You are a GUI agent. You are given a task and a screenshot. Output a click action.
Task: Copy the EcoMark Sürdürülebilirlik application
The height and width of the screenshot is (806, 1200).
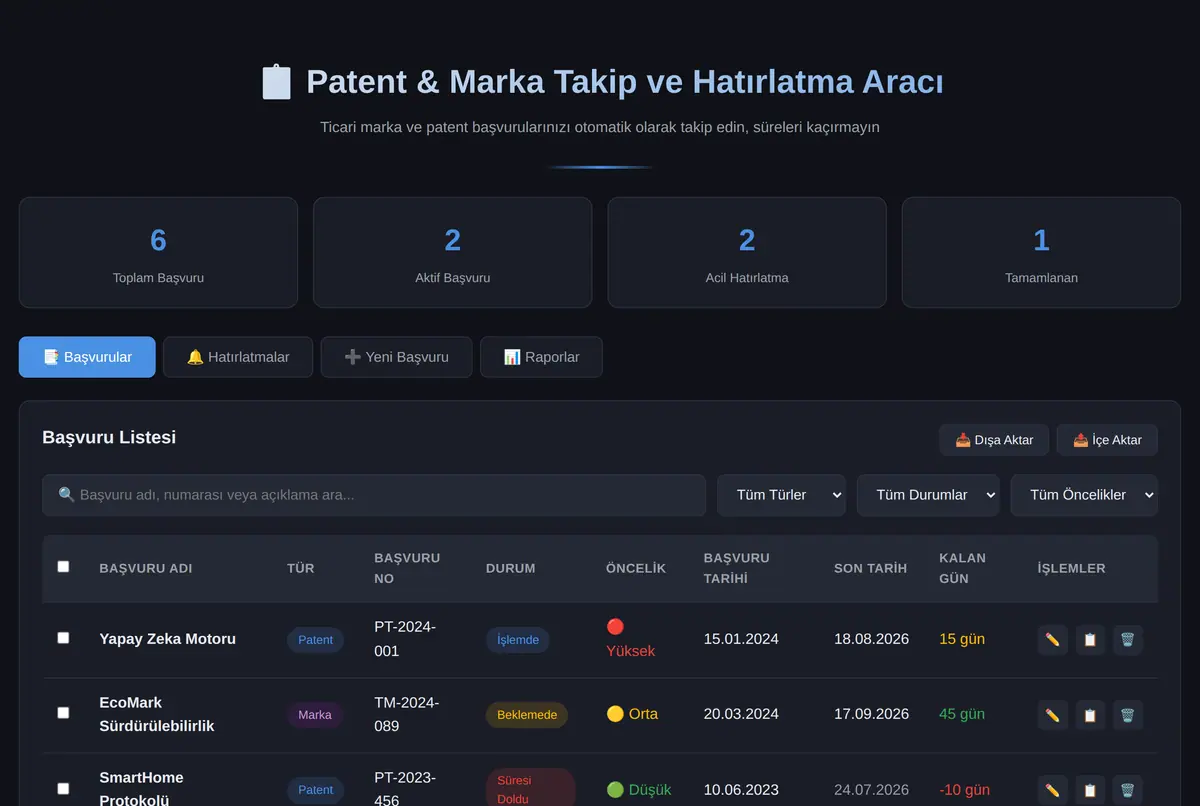click(x=1090, y=715)
